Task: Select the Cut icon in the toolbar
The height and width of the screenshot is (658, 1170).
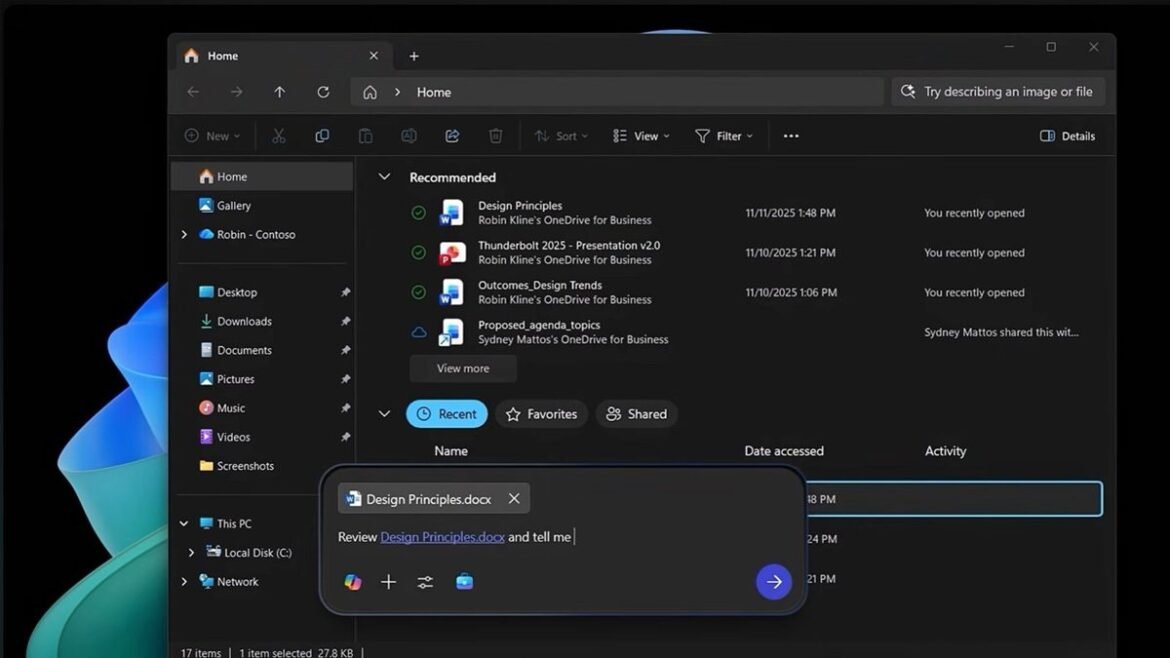Action: [x=279, y=135]
